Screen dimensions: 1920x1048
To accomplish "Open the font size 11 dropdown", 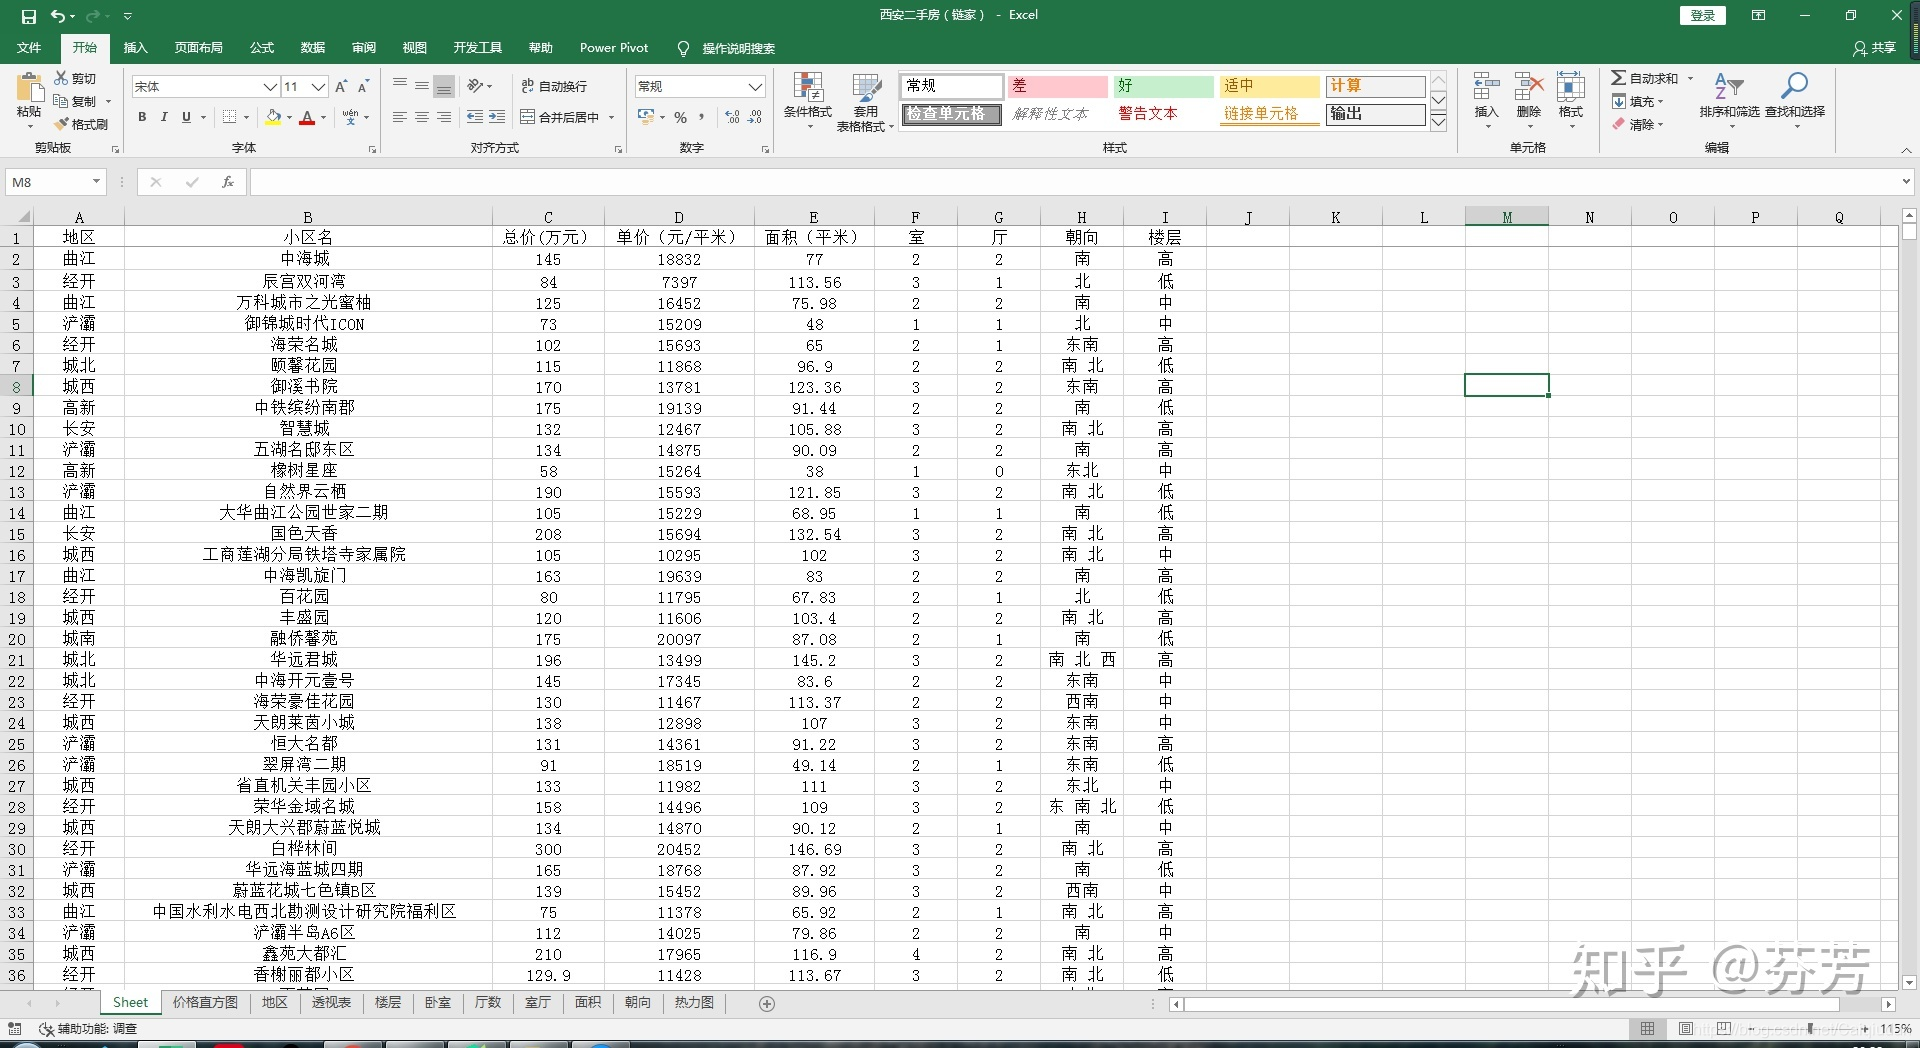I will pyautogui.click(x=319, y=87).
